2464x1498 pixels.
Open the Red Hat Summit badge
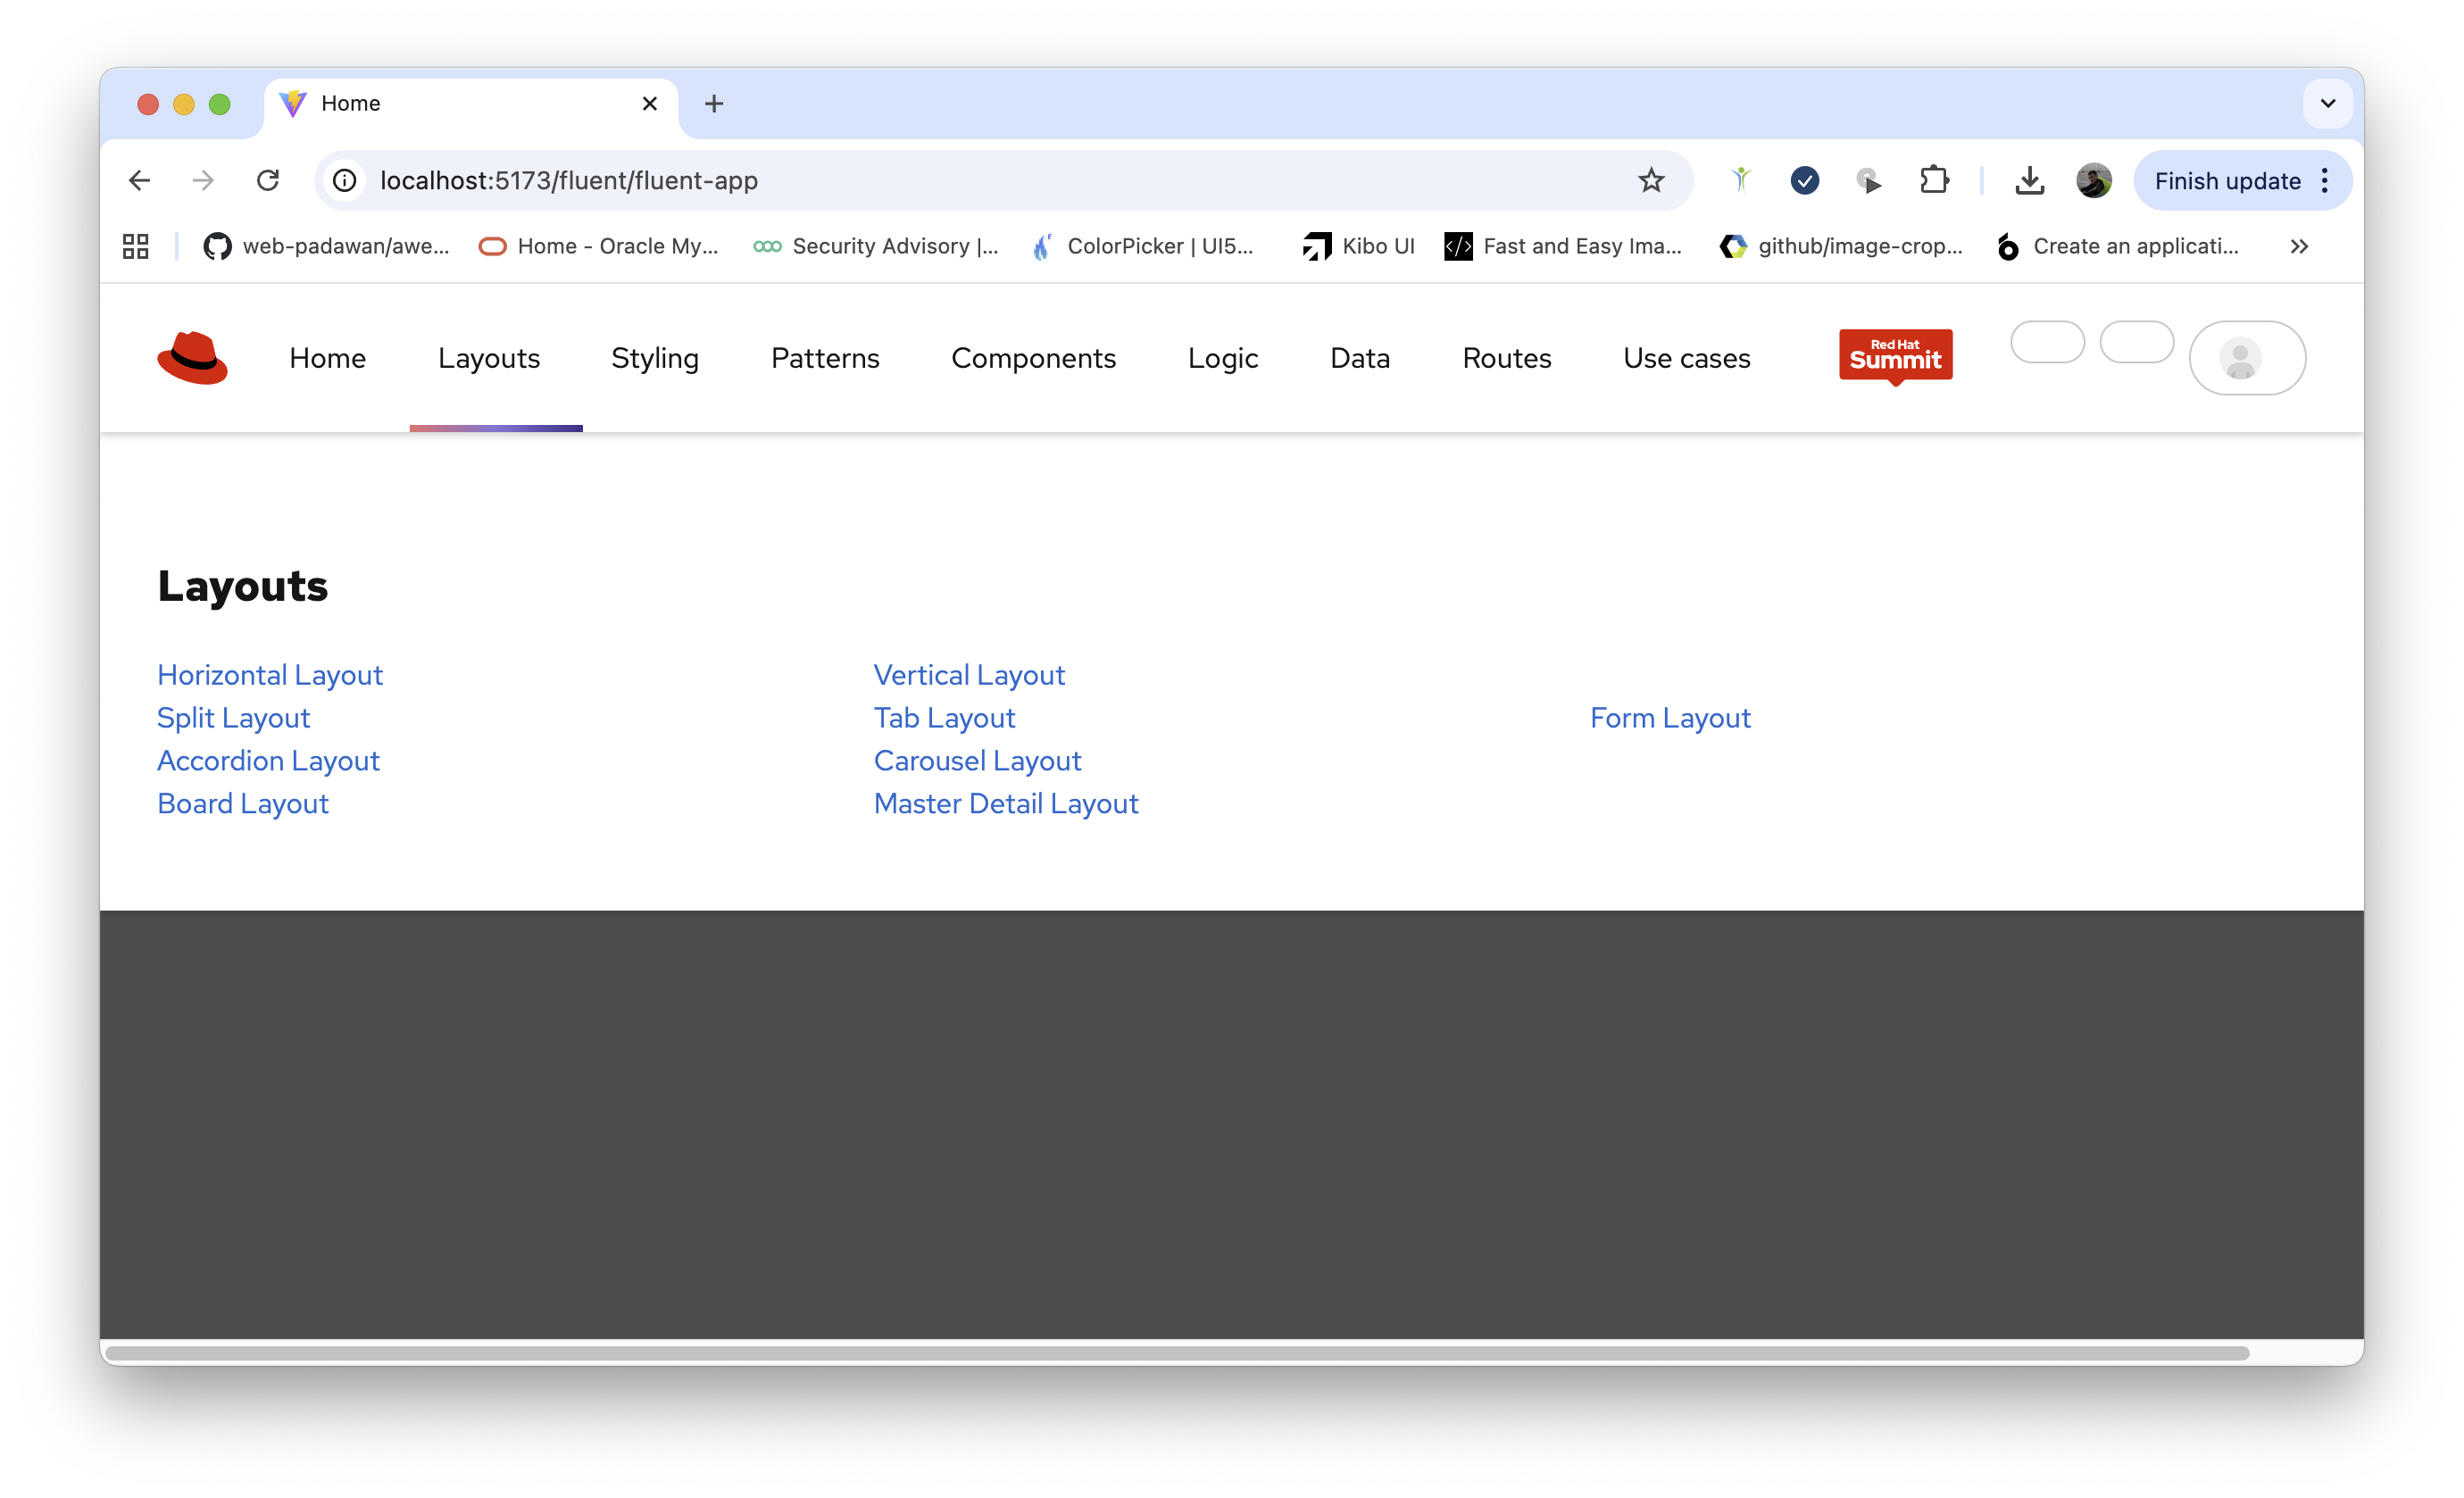click(x=1895, y=356)
